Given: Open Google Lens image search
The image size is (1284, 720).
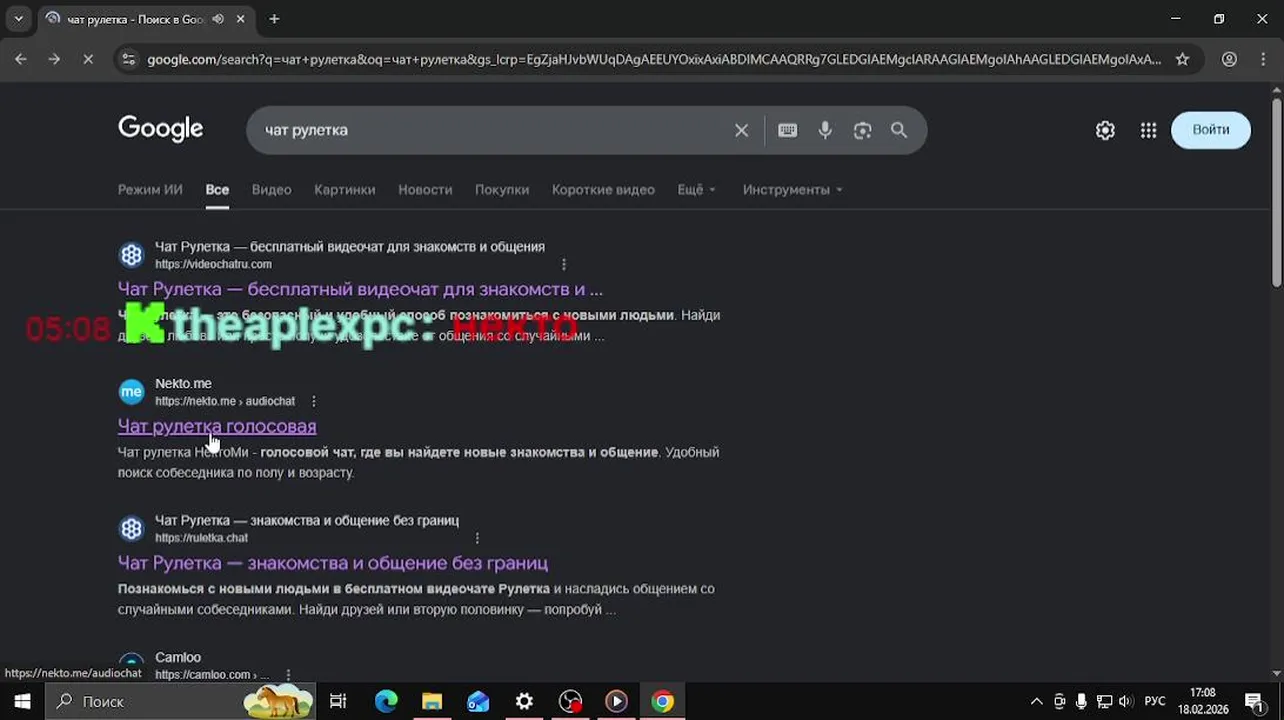Looking at the screenshot, I should coord(862,130).
